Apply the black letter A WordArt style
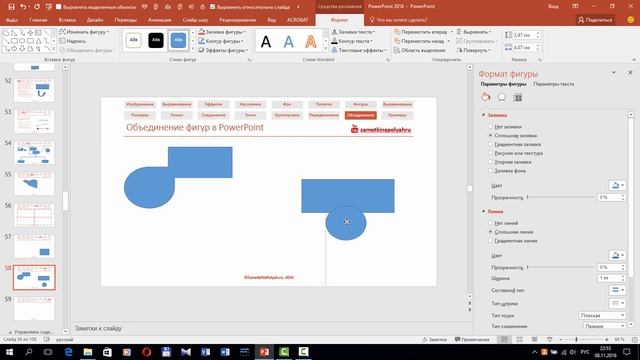This screenshot has width=640, height=360. (x=266, y=41)
